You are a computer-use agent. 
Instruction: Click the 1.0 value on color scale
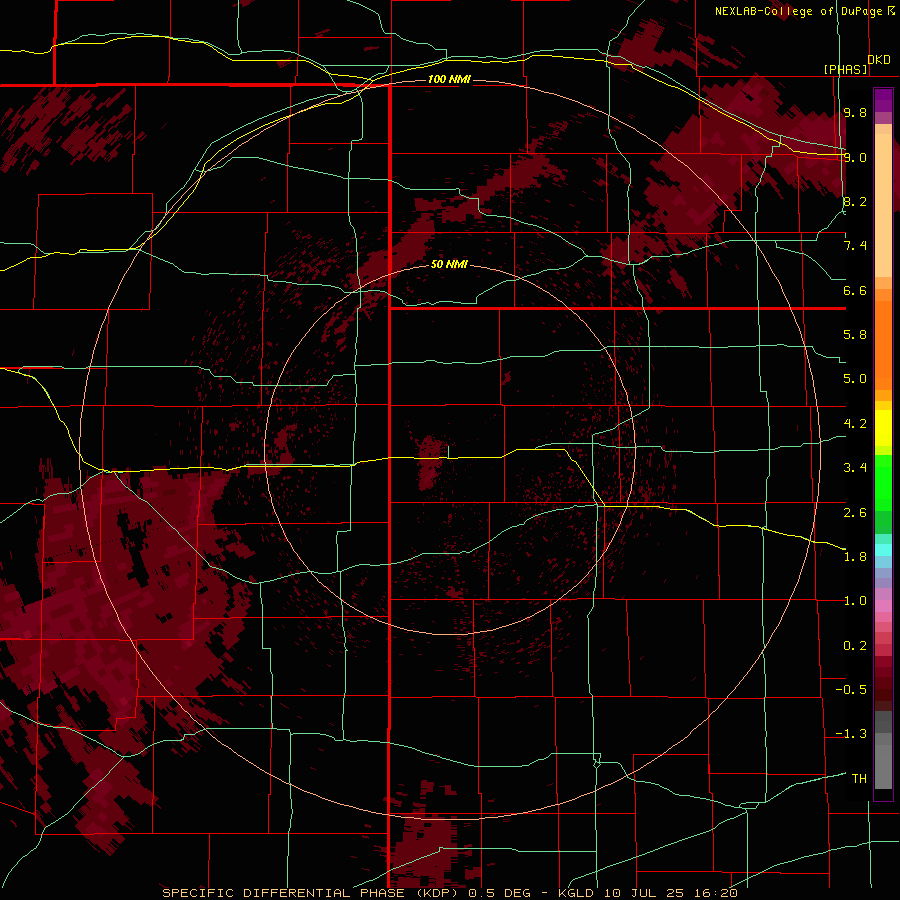[855, 601]
